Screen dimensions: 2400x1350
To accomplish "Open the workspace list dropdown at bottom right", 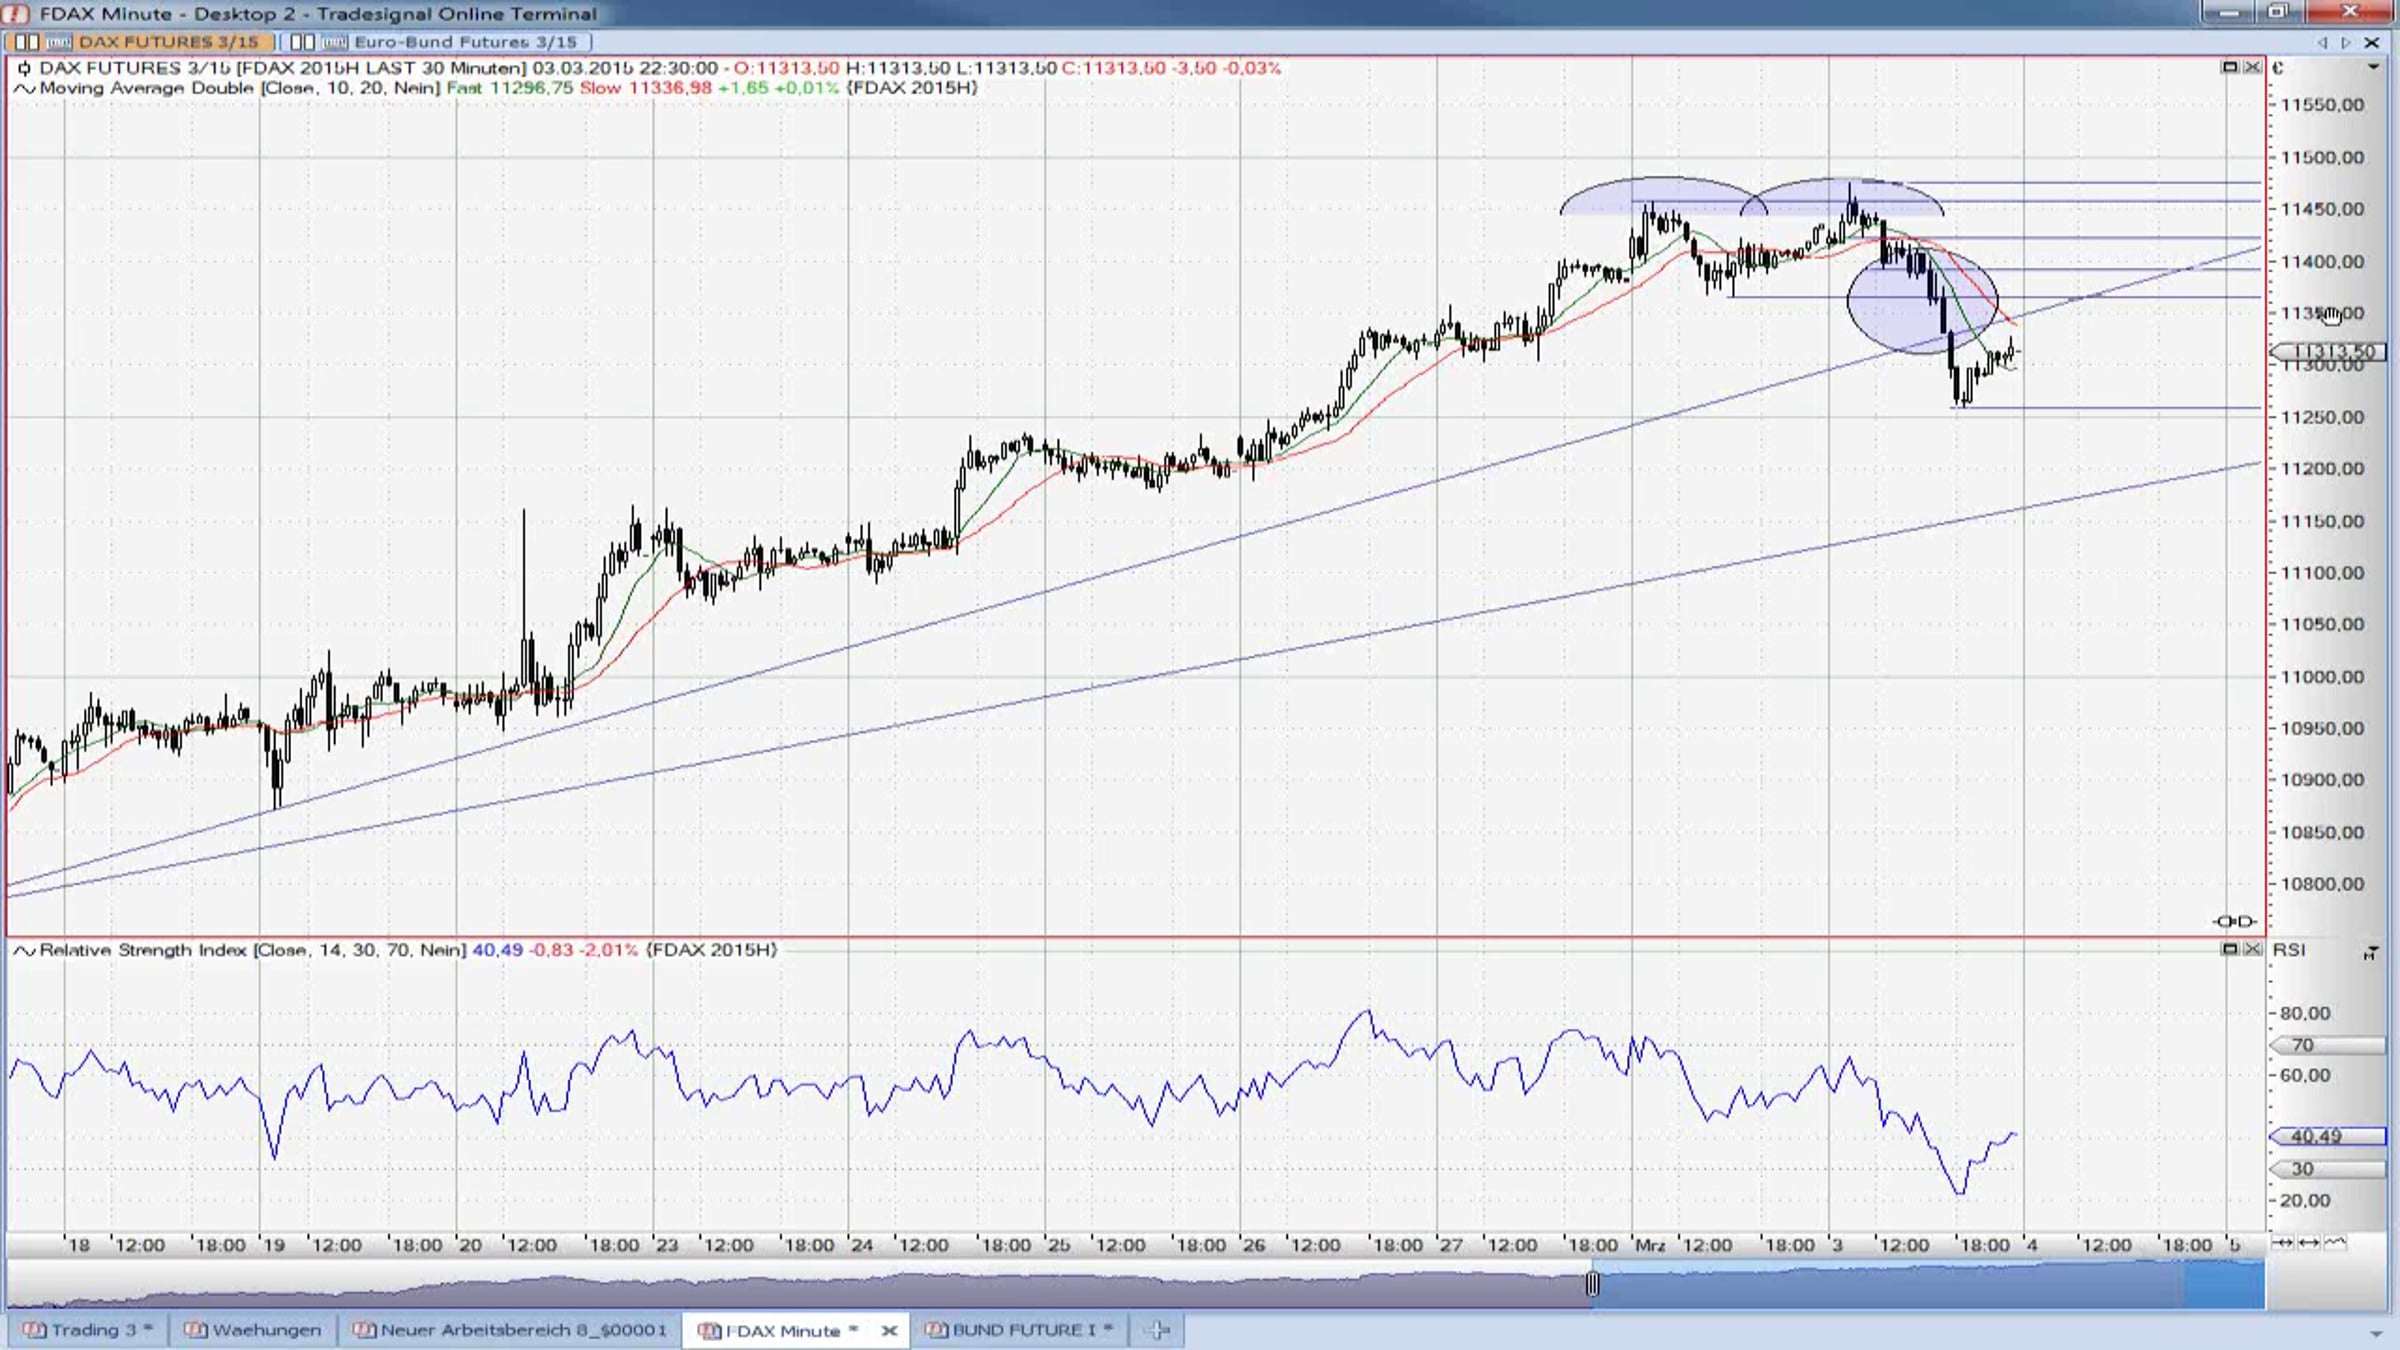I will (x=2376, y=1334).
